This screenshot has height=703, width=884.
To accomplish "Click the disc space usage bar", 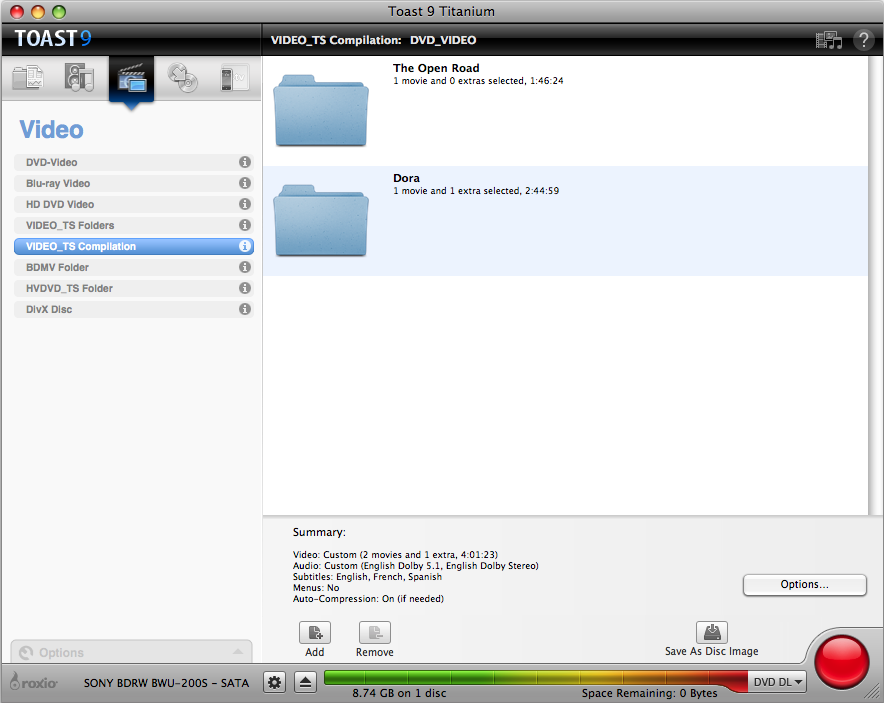I will point(536,678).
